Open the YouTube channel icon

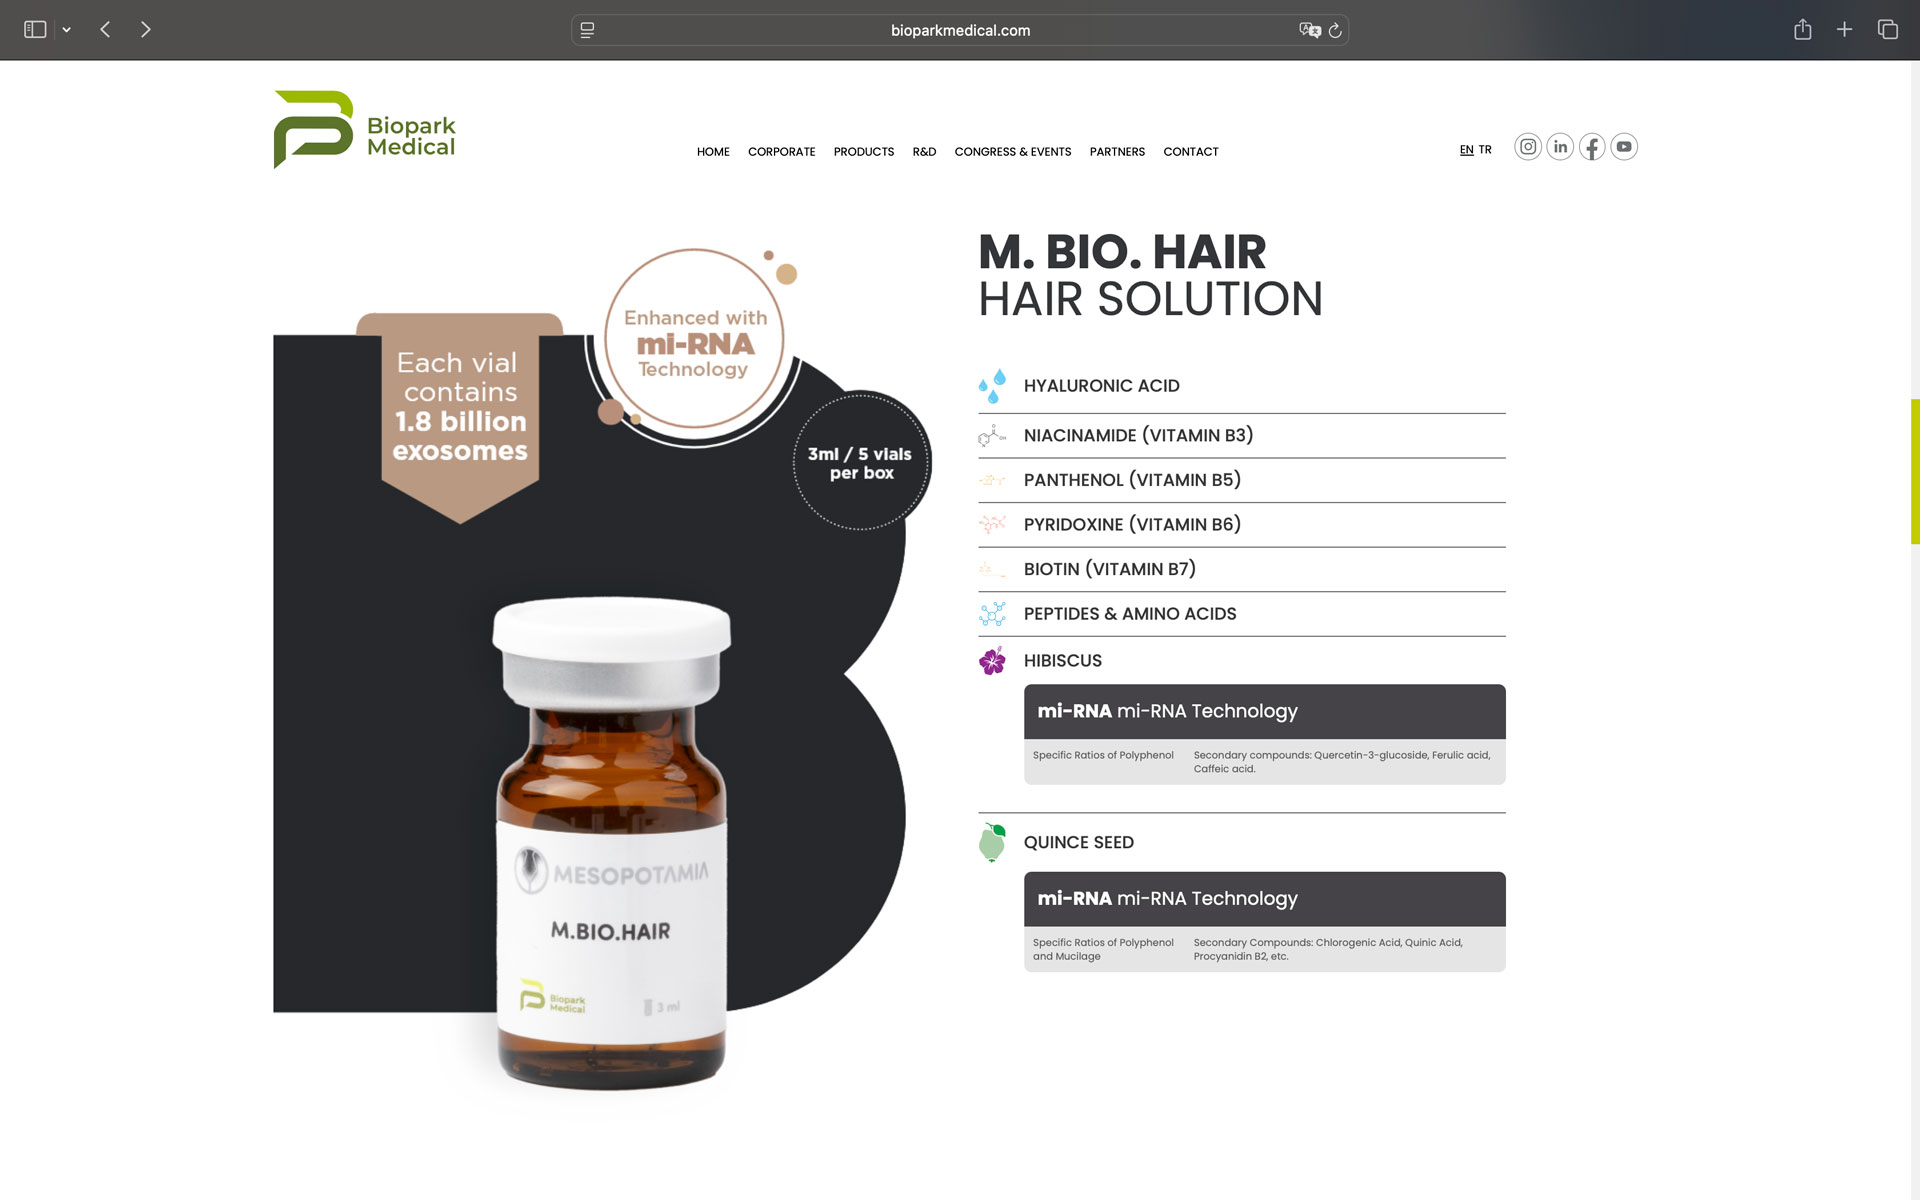(1624, 147)
